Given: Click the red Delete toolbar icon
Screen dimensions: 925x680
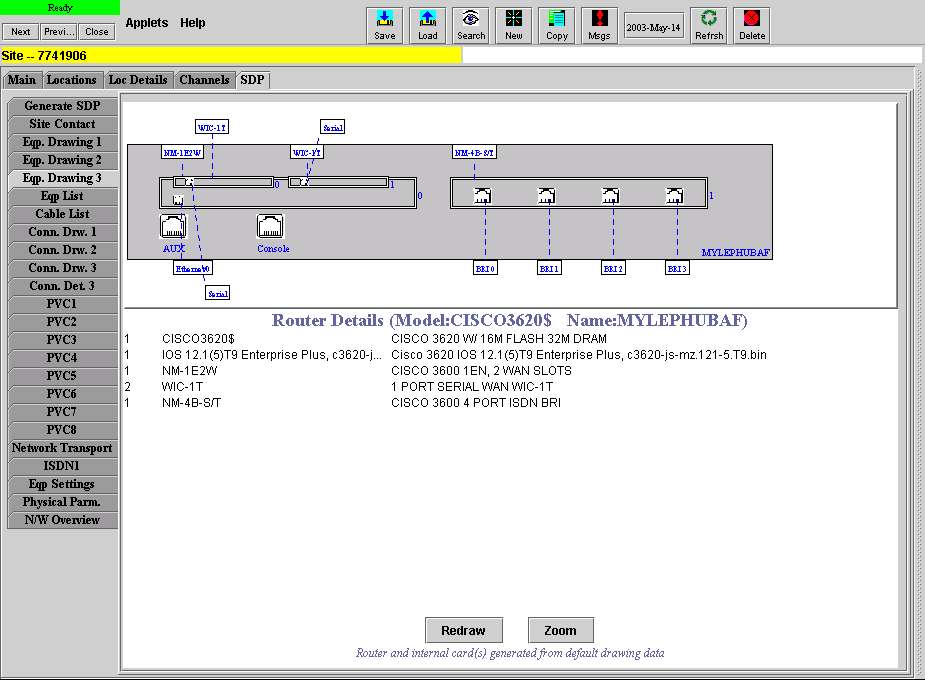Looking at the screenshot, I should click(752, 25).
